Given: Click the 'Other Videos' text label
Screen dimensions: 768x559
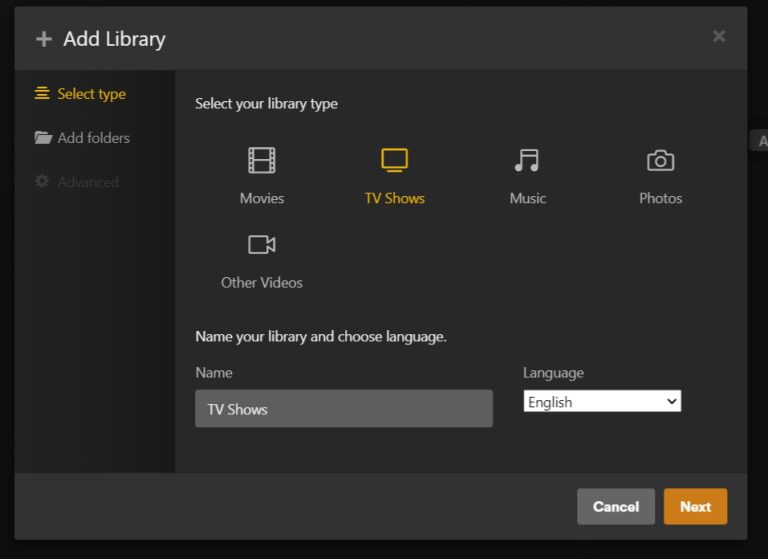Looking at the screenshot, I should click(262, 283).
